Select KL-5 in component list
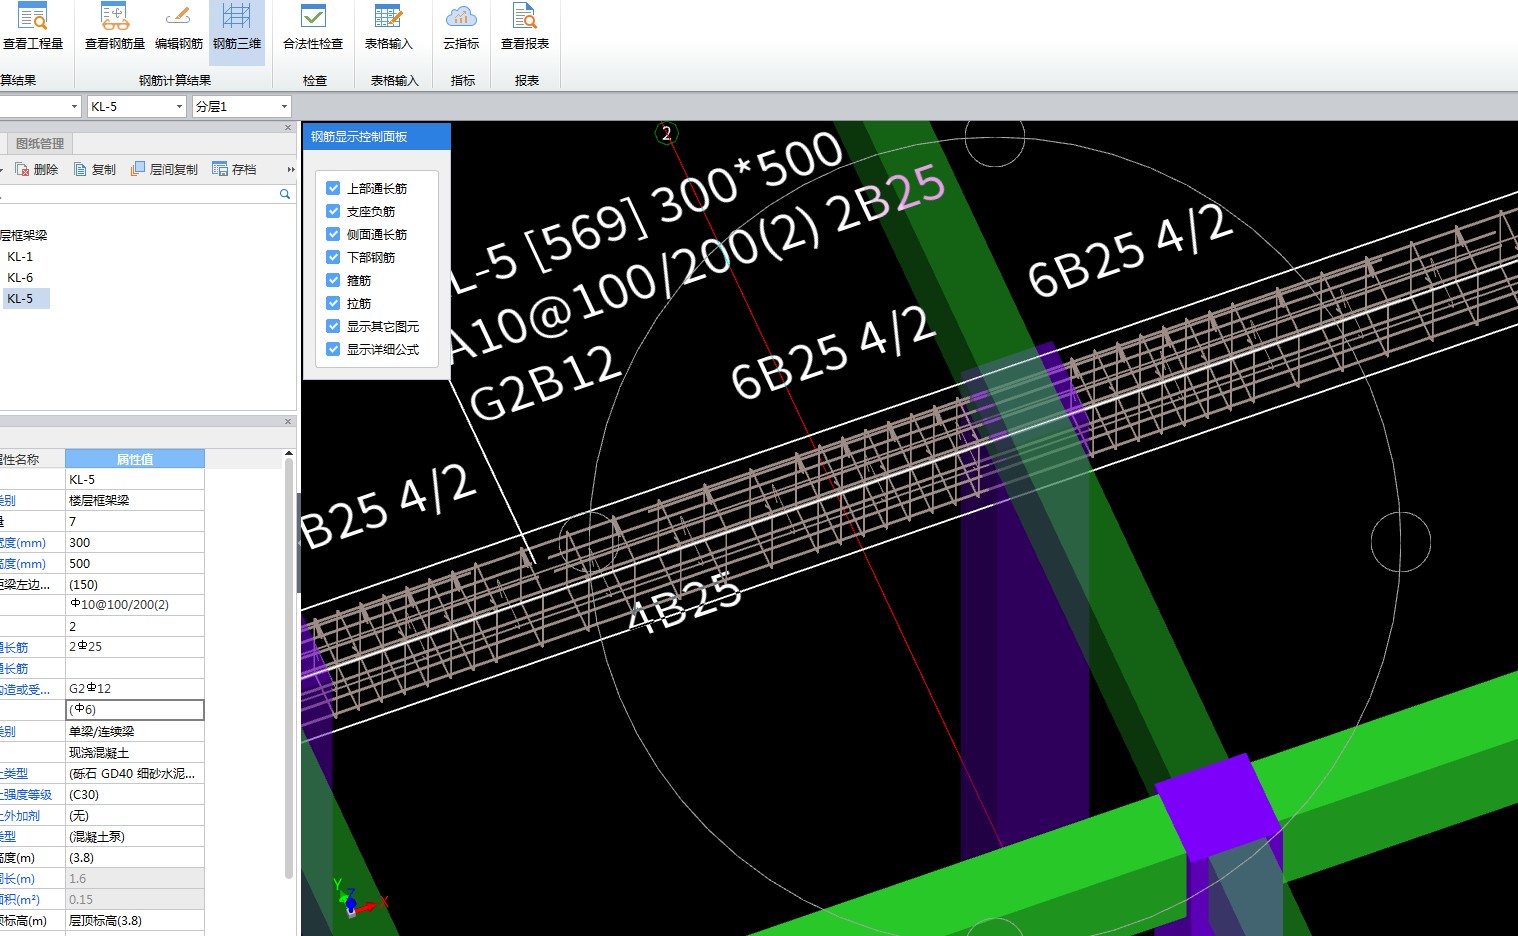The width and height of the screenshot is (1518, 936). [x=20, y=298]
